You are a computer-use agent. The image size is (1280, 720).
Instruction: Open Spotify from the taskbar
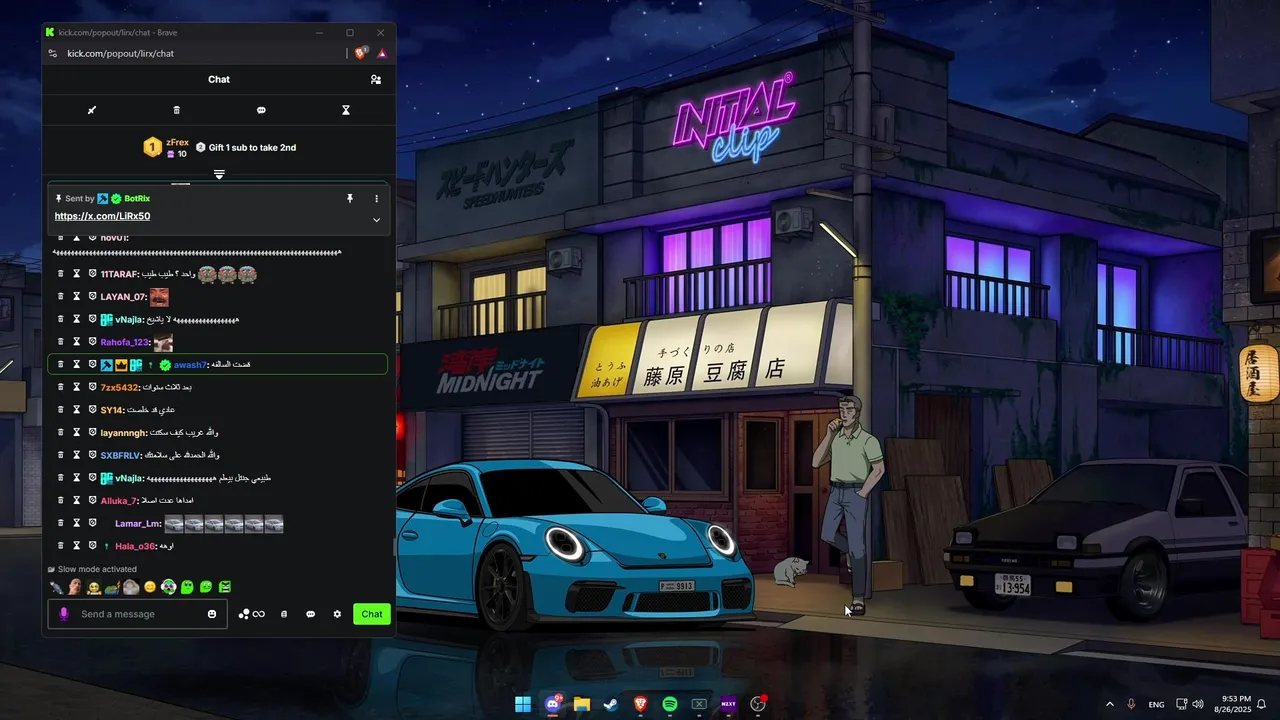[670, 704]
